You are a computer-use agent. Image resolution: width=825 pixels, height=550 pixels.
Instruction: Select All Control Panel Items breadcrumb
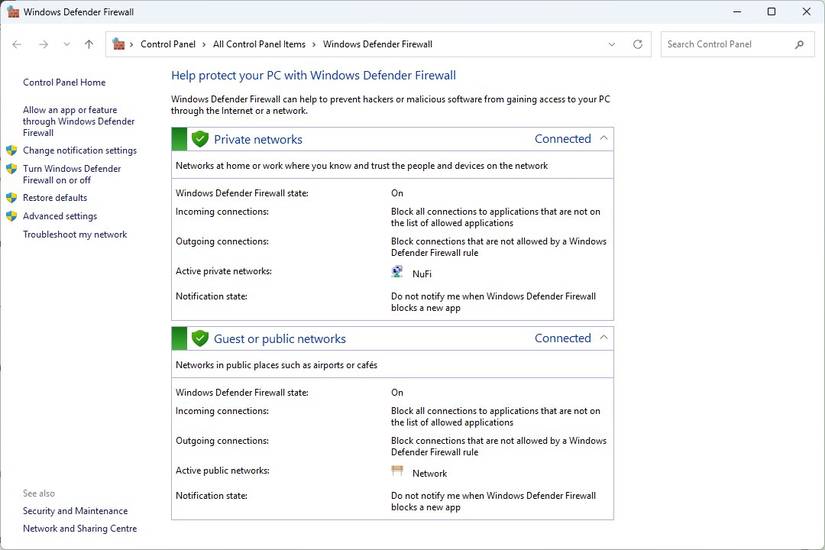point(259,45)
